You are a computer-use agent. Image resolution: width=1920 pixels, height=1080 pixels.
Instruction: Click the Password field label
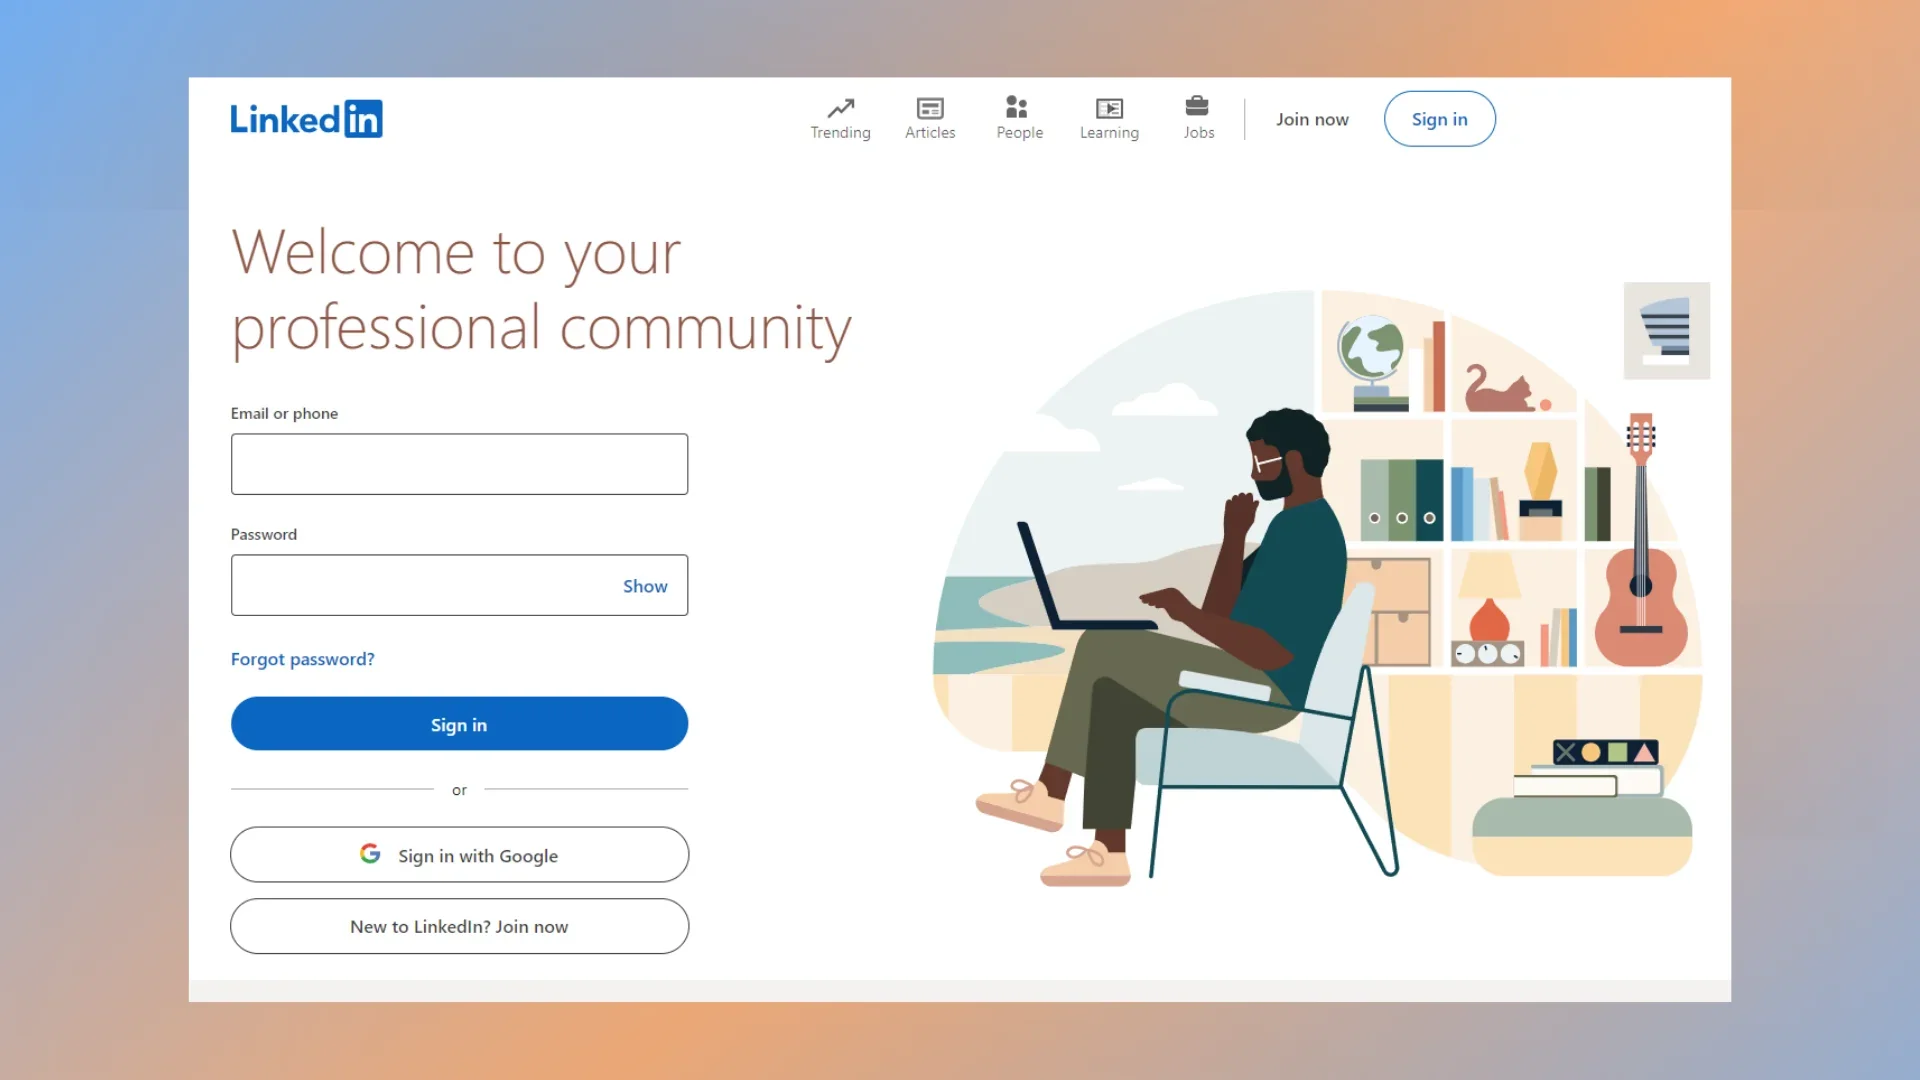263,534
